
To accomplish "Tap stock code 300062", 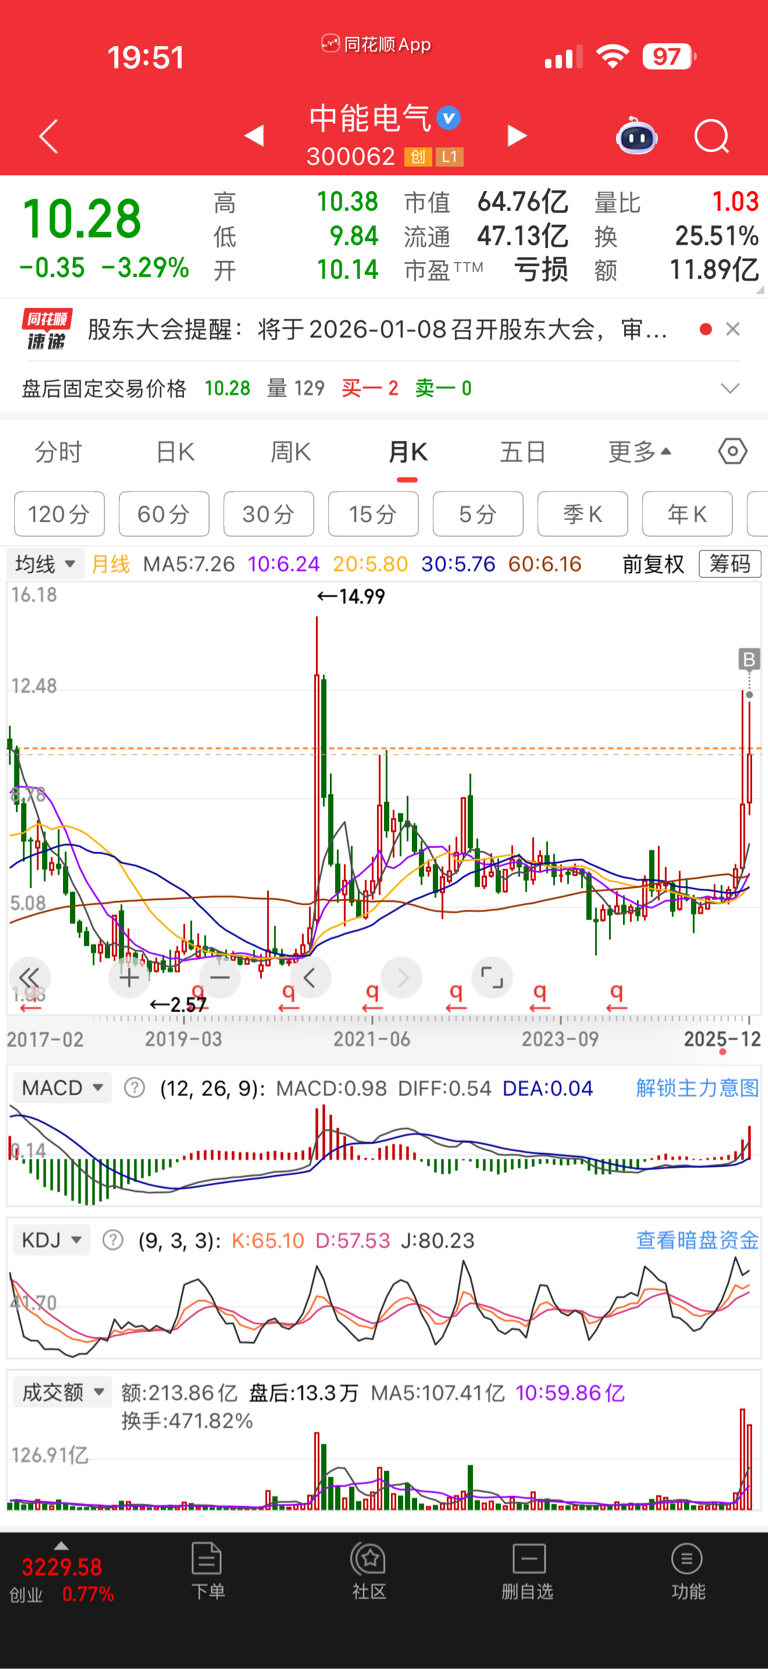I will pyautogui.click(x=351, y=157).
